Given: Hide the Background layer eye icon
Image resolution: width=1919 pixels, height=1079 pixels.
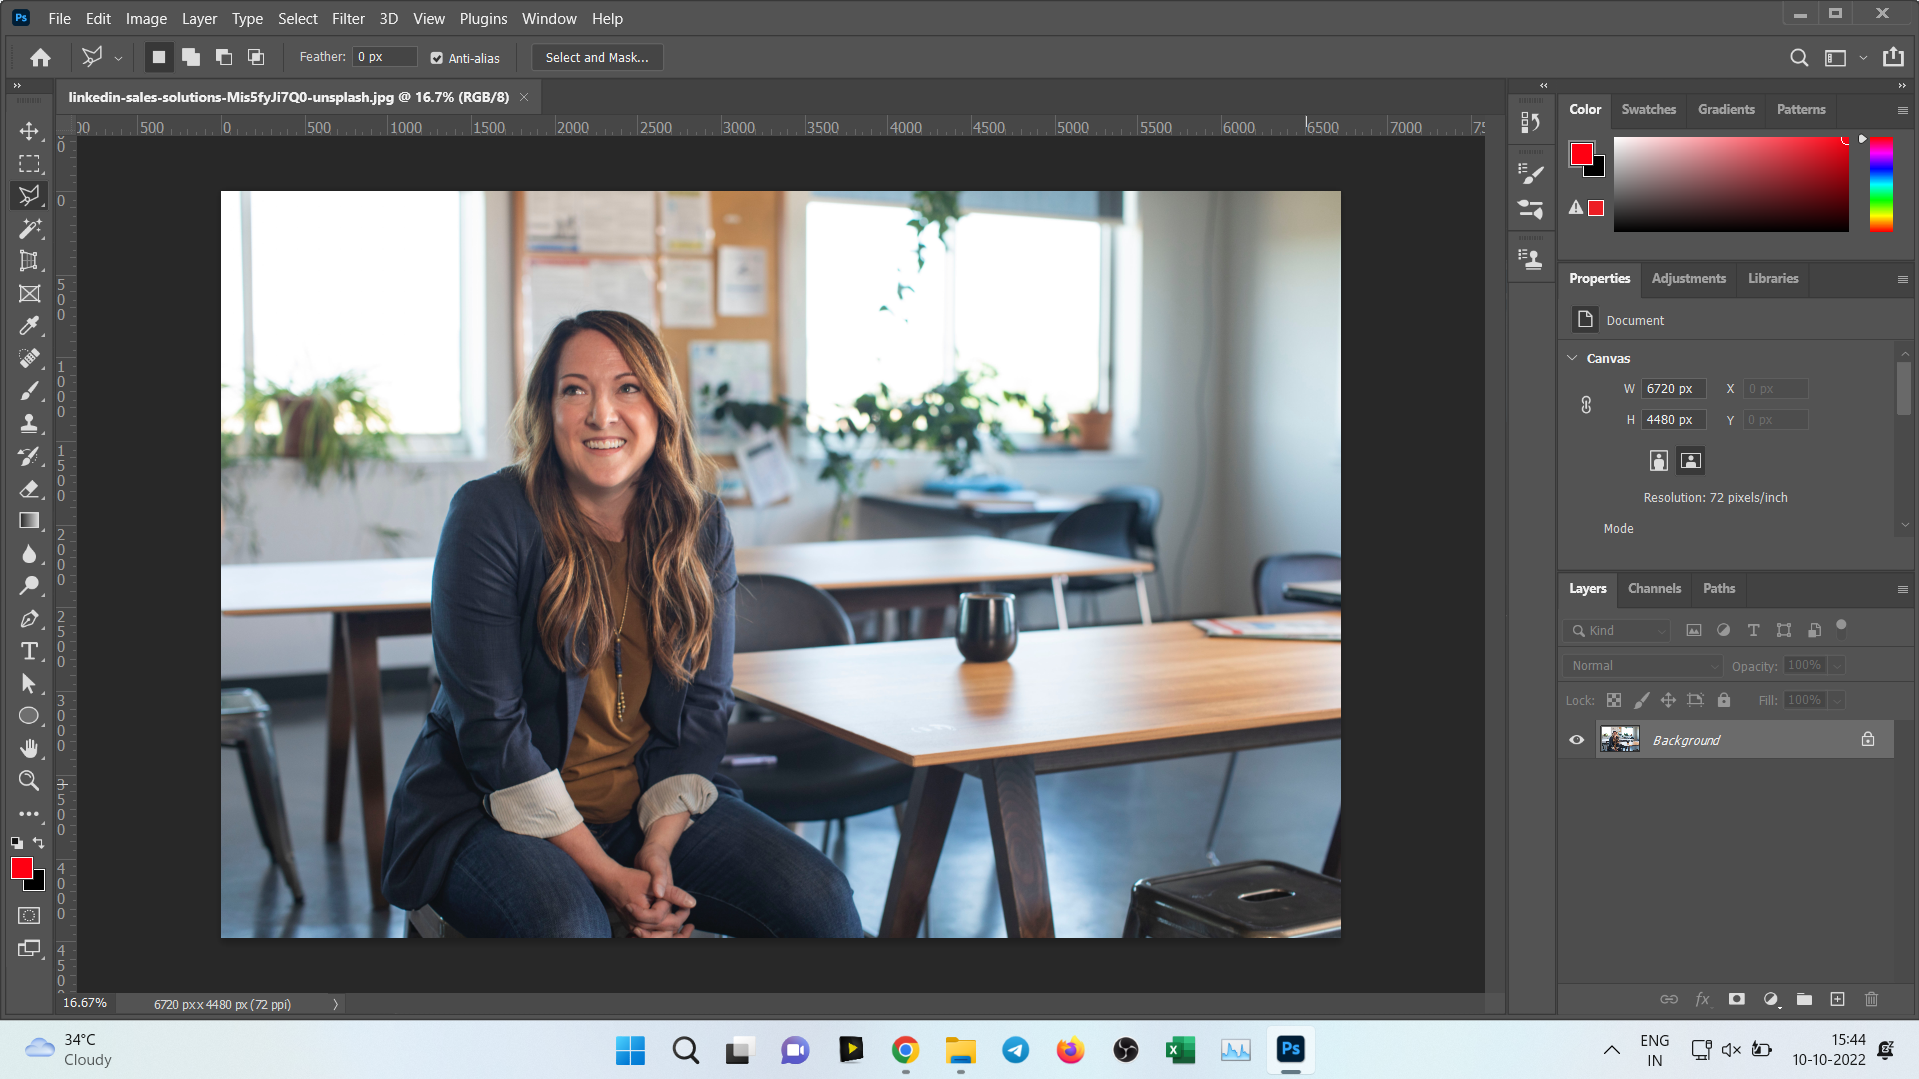Looking at the screenshot, I should point(1577,740).
